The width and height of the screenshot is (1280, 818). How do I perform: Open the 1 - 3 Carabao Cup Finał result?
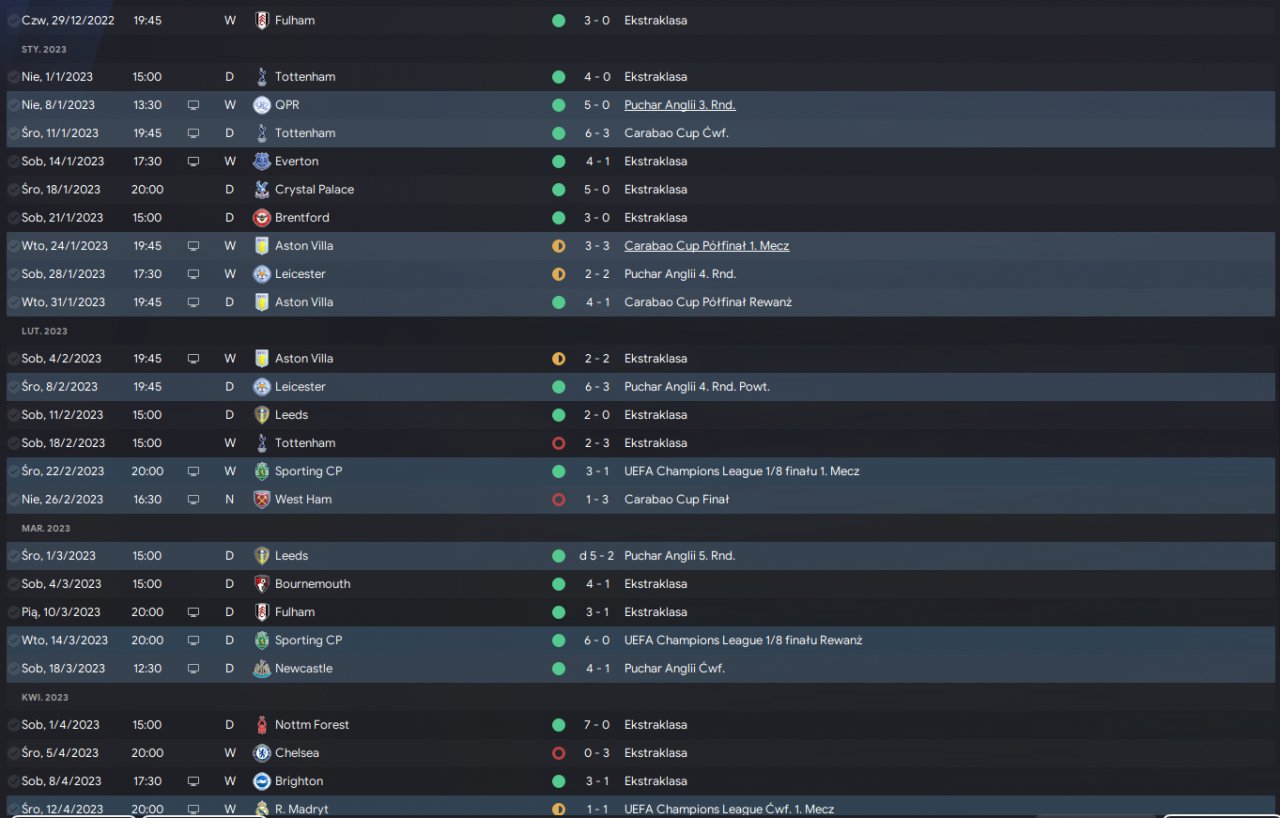click(597, 499)
